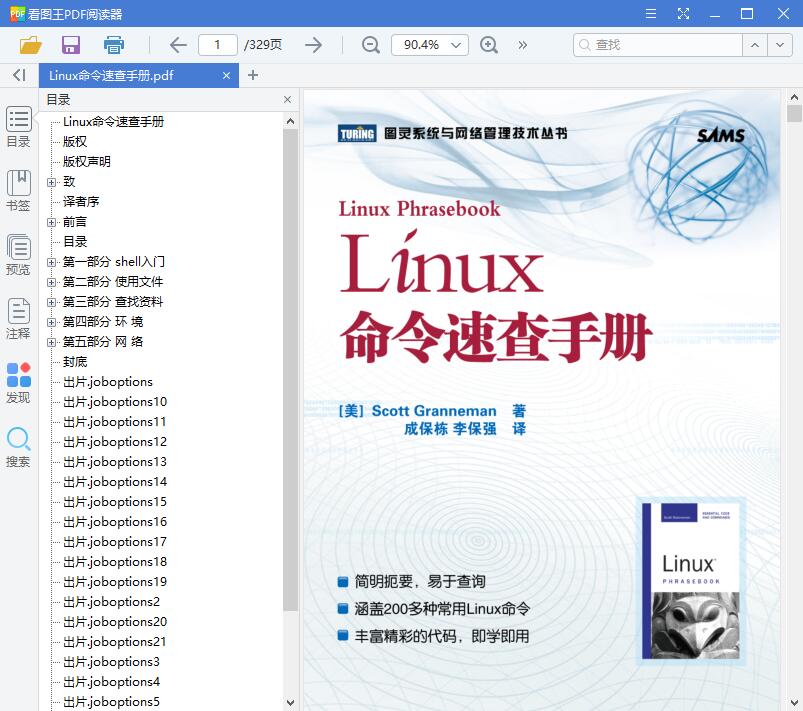Select 出片.joboptions19 in the outline

tap(115, 582)
